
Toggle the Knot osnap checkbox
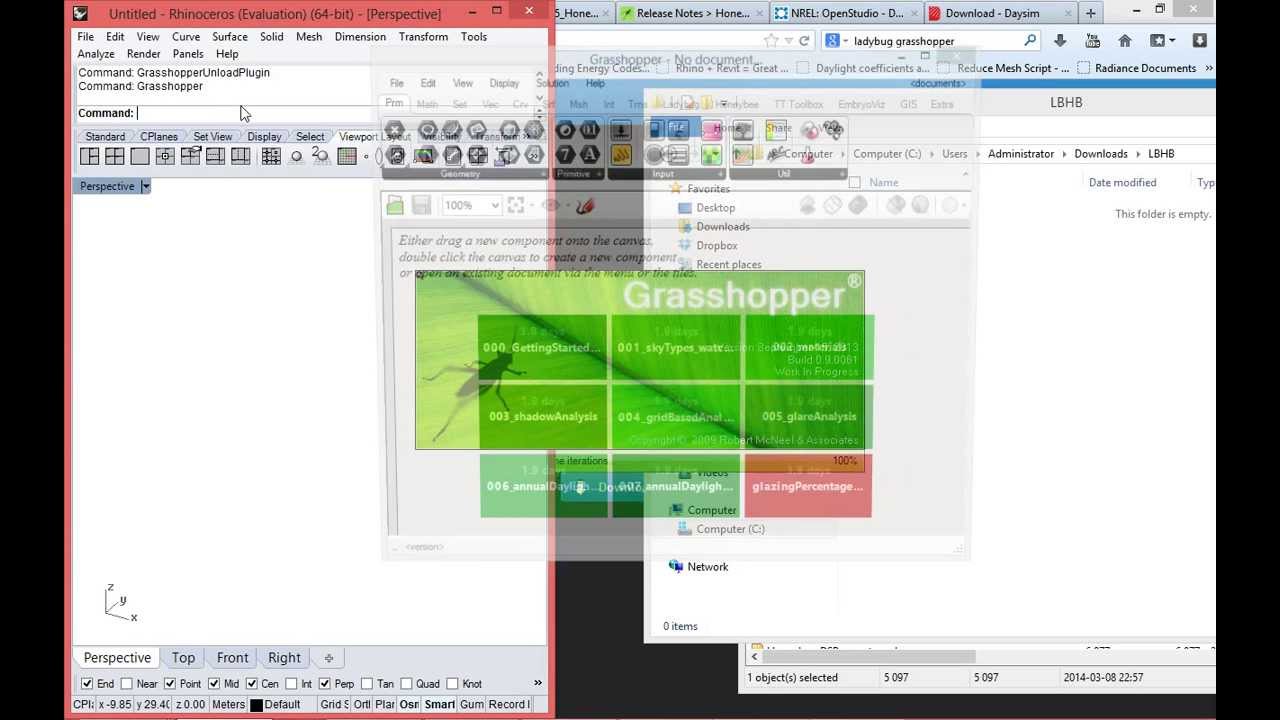point(452,684)
